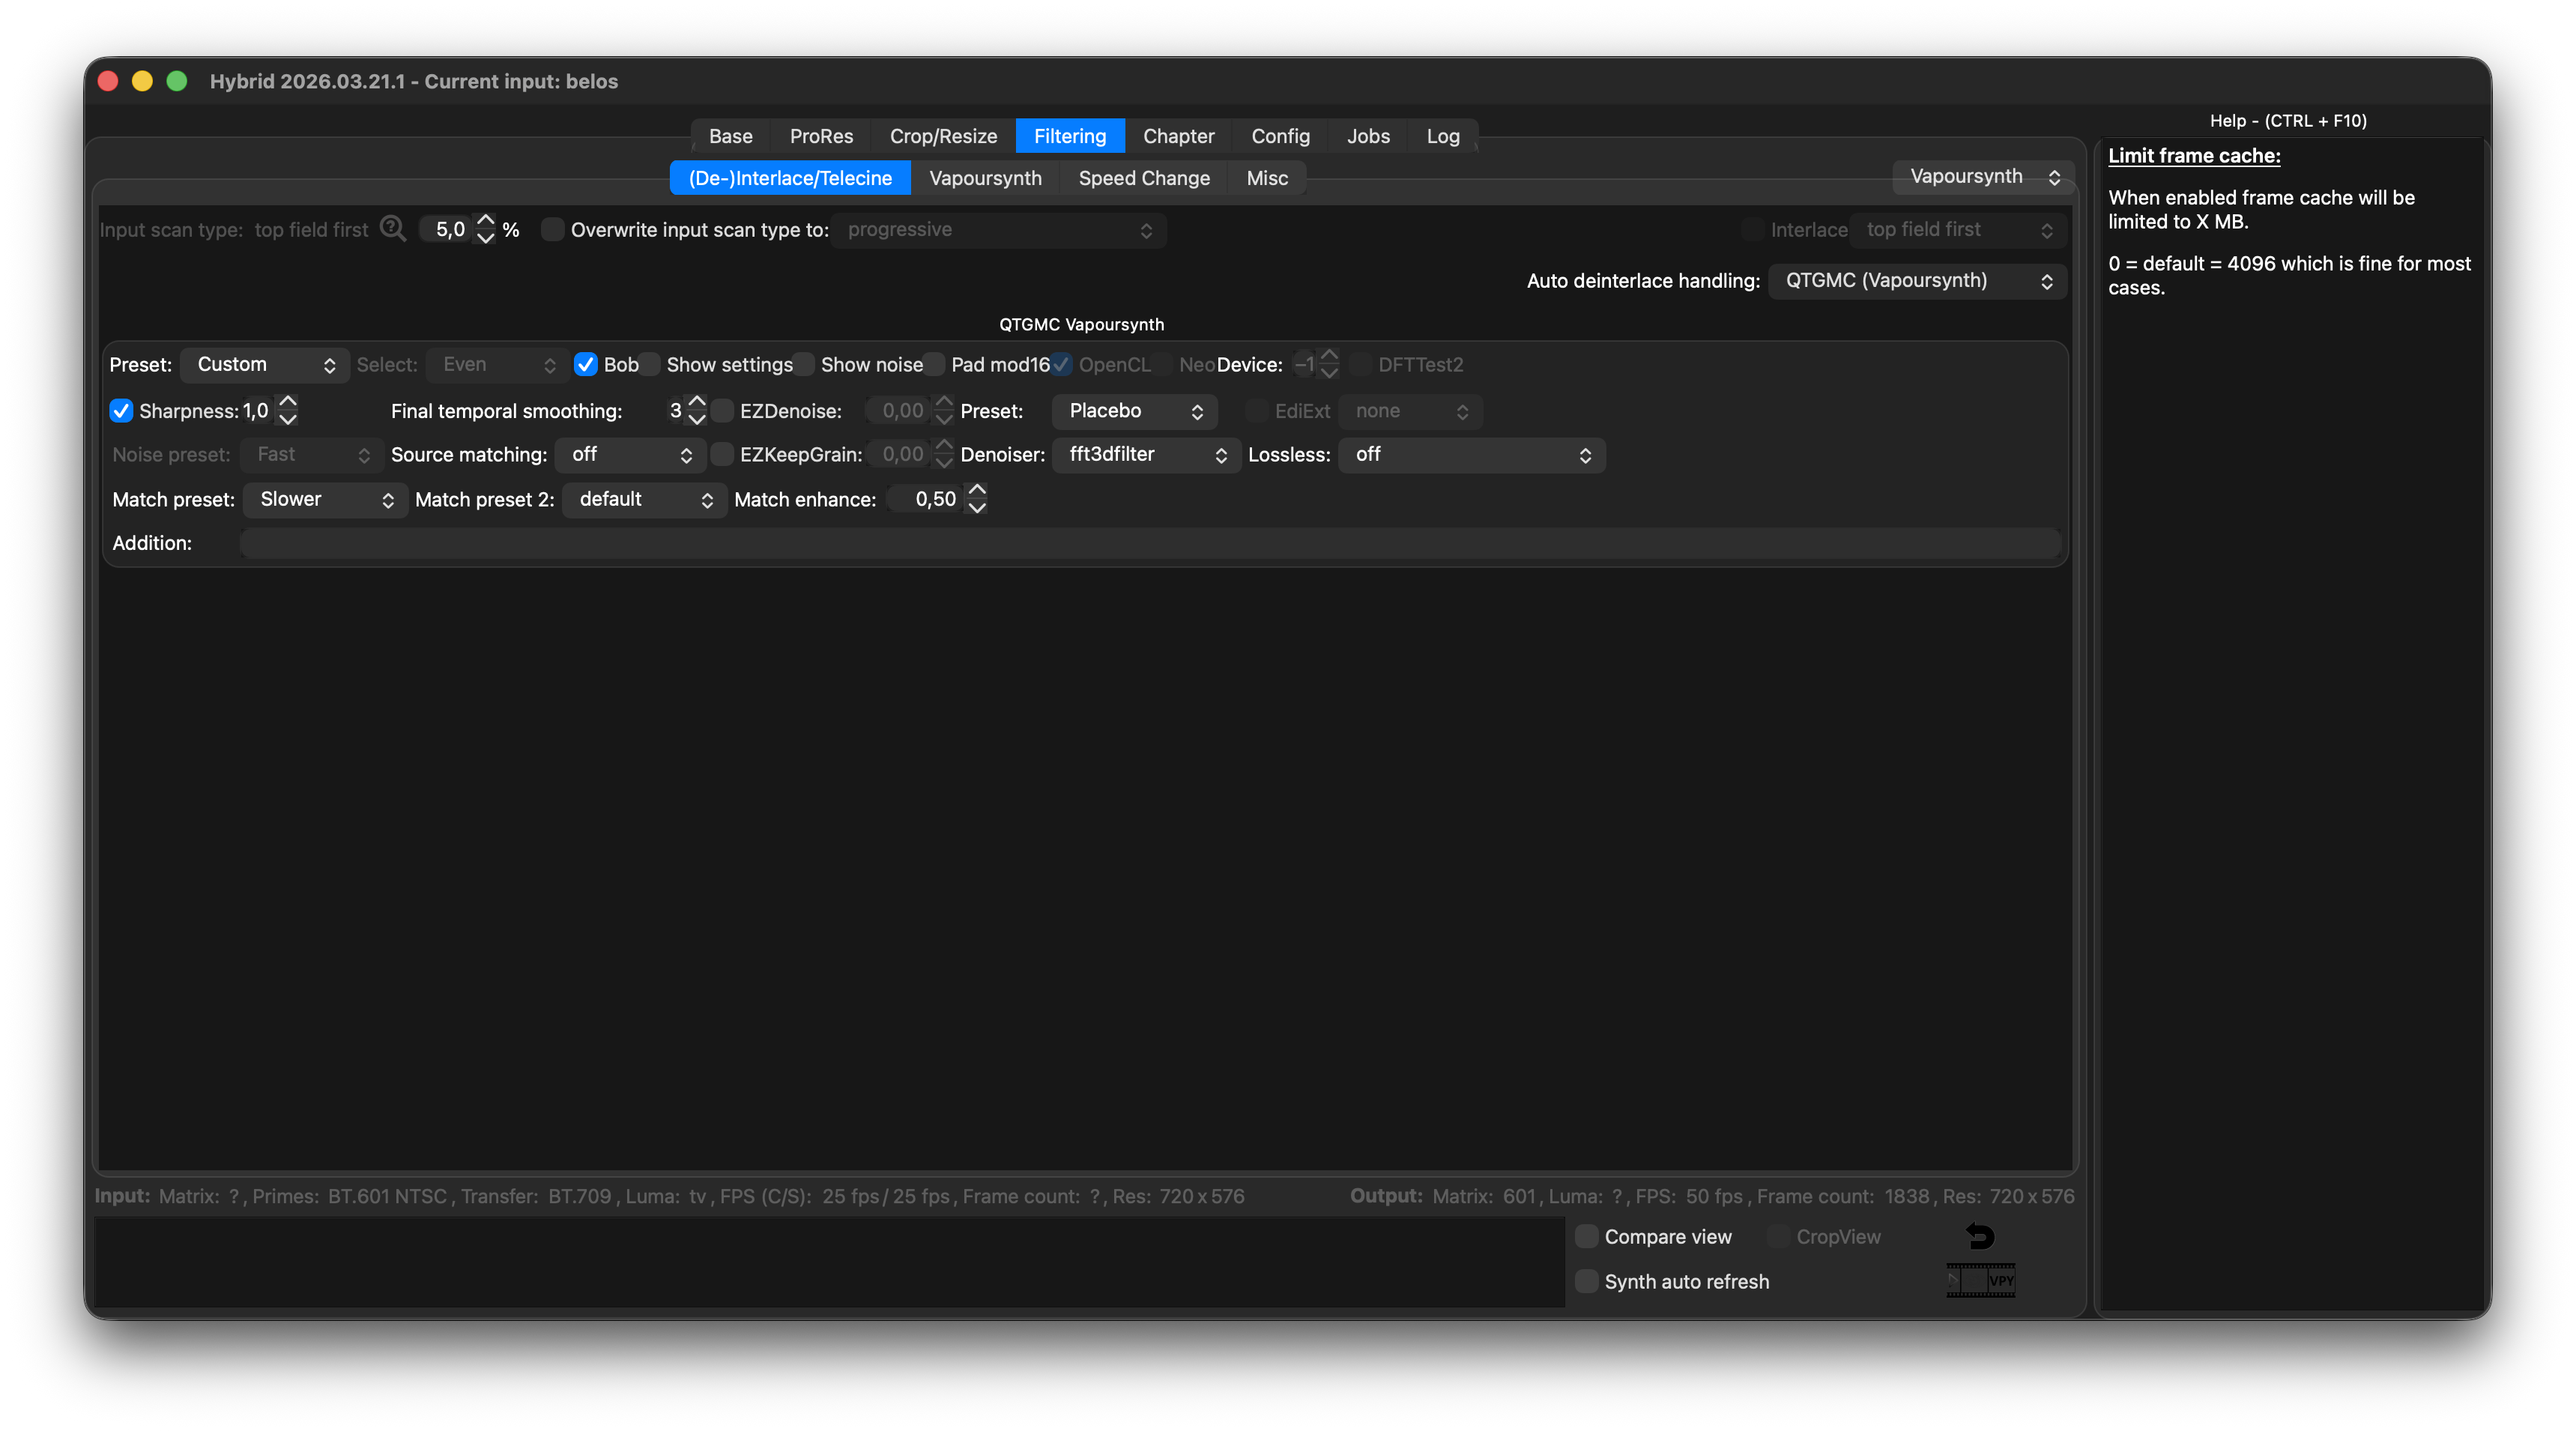The image size is (2576, 1431).
Task: Toggle the Sharpness checkbox
Action: [x=121, y=411]
